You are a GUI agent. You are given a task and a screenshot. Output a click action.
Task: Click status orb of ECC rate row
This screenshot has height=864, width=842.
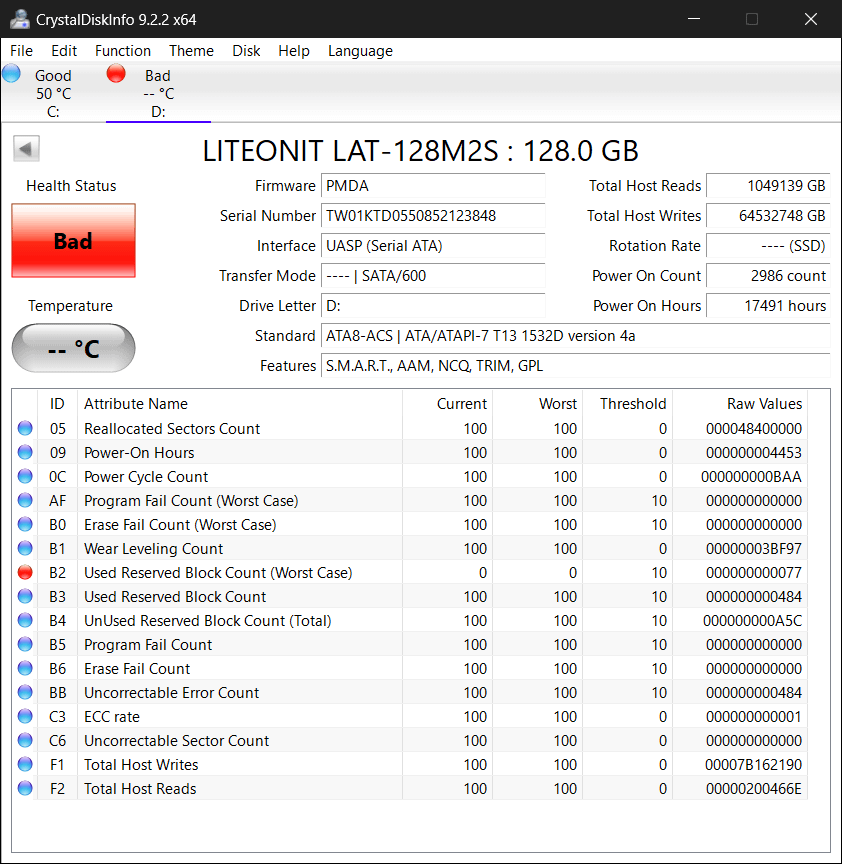point(25,716)
